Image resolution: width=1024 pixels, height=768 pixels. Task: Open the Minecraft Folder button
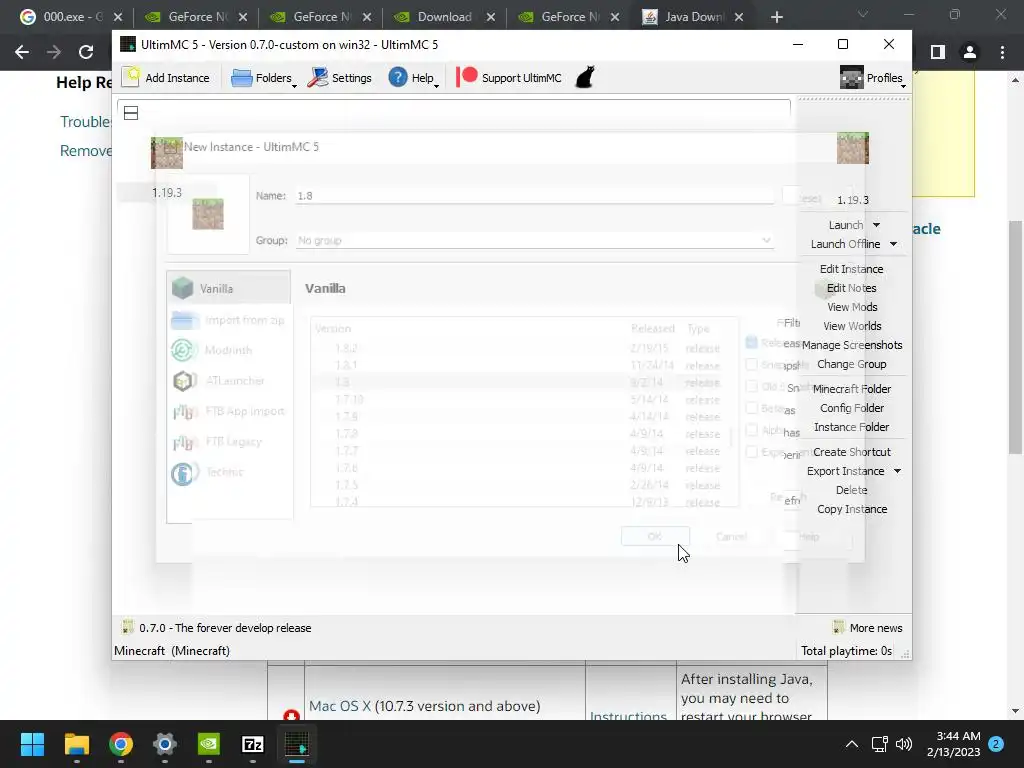coord(852,389)
